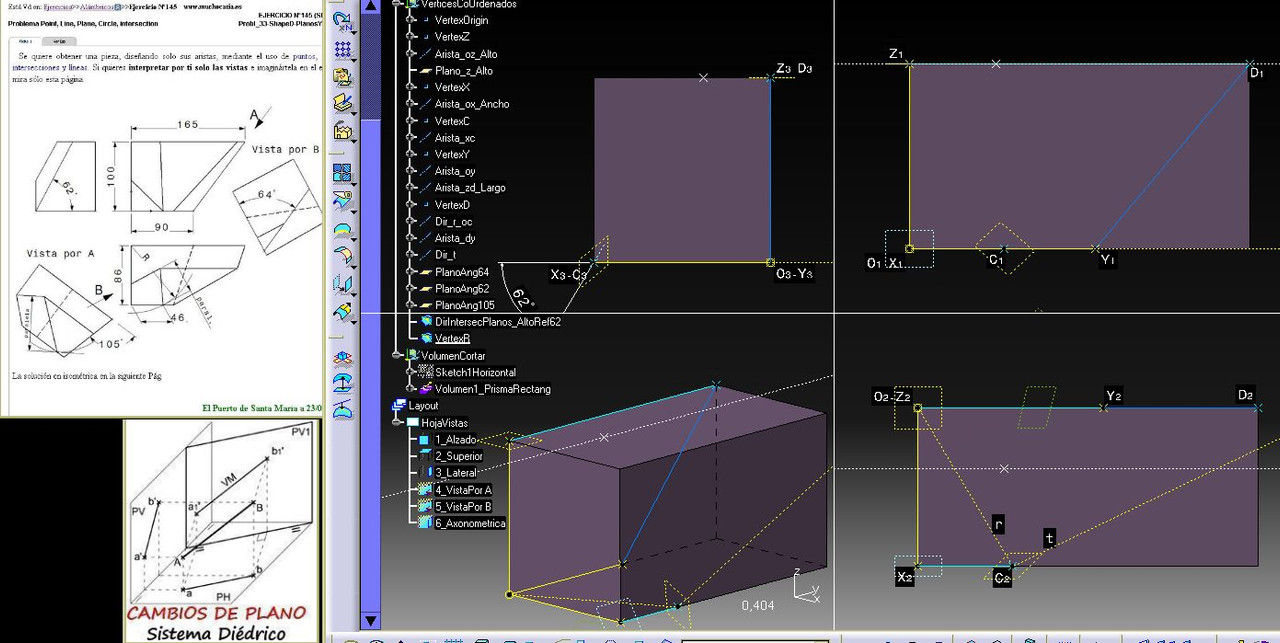Open the Ejercicios breadcrumb link on web page
The width and height of the screenshot is (1280, 643).
click(57, 5)
